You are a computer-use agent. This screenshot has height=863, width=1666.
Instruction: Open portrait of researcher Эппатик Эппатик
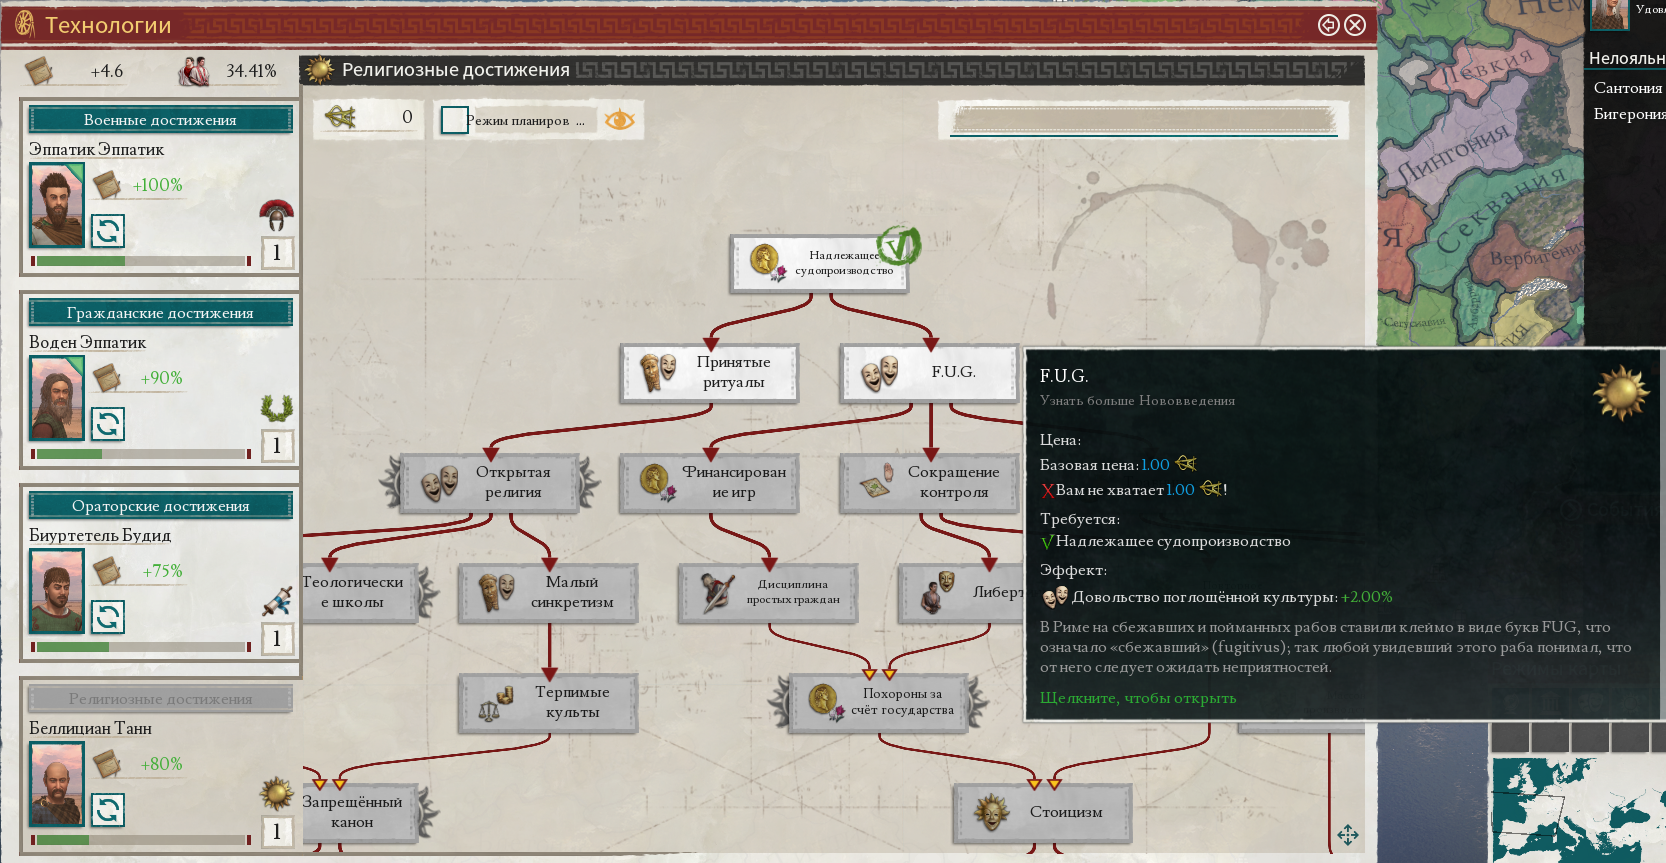tap(57, 205)
